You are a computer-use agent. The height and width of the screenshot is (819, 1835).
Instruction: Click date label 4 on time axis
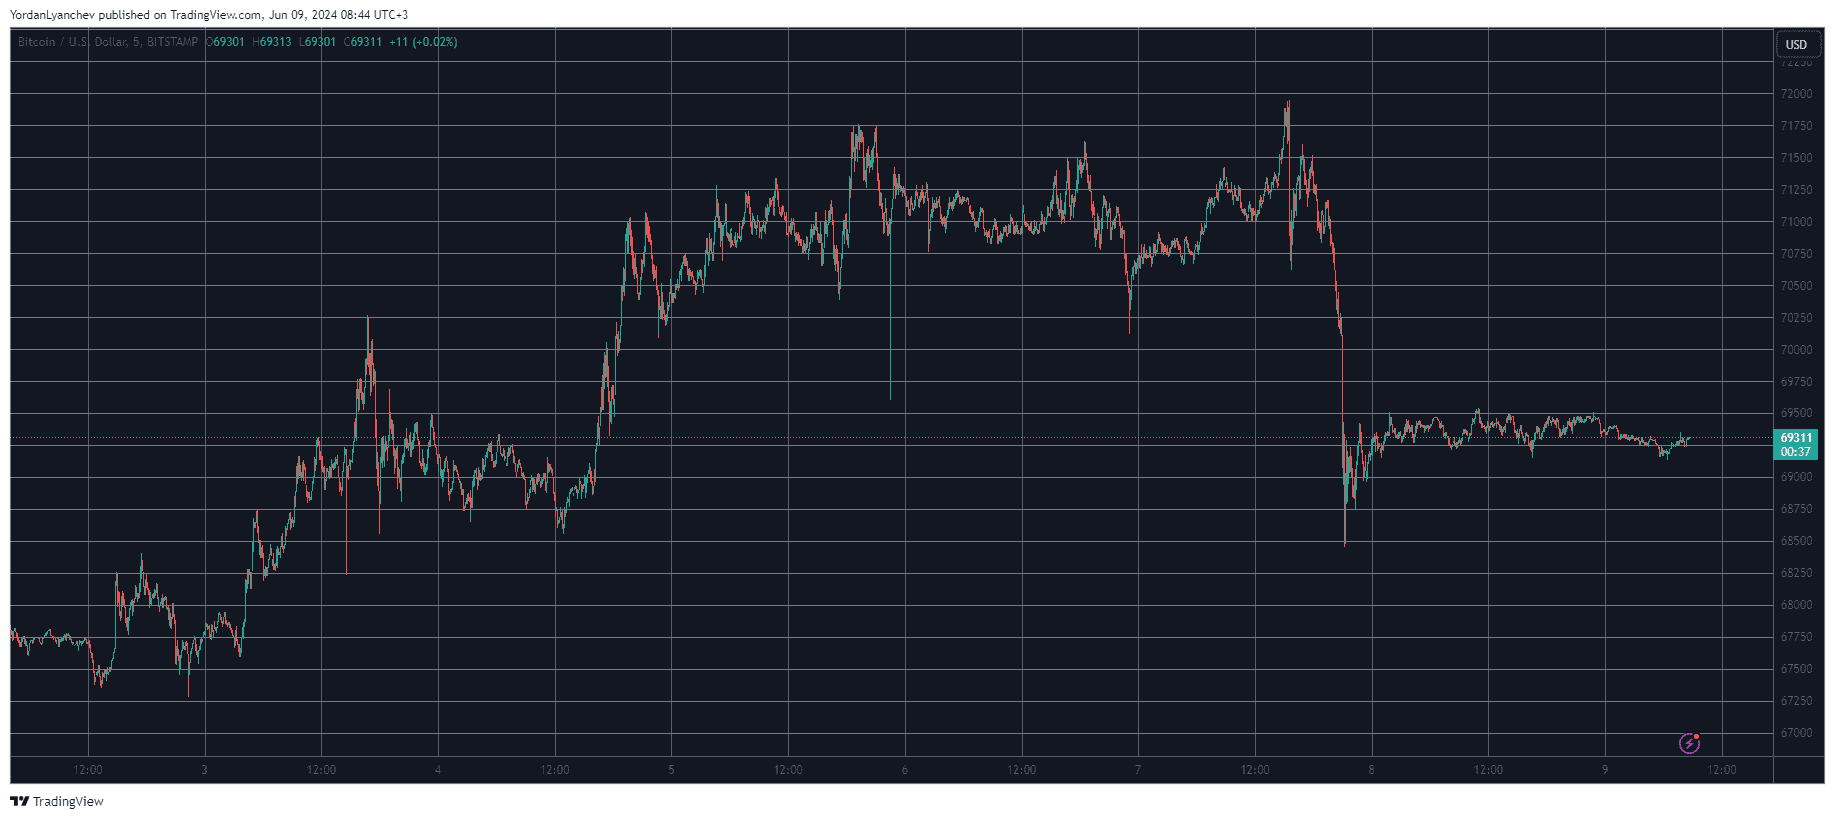(438, 770)
